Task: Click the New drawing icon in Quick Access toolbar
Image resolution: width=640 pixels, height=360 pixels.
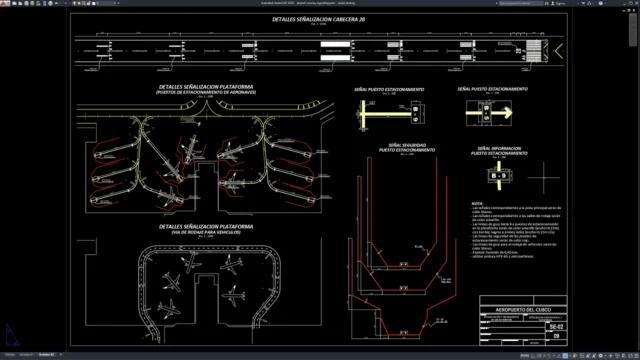Action: [14, 3]
